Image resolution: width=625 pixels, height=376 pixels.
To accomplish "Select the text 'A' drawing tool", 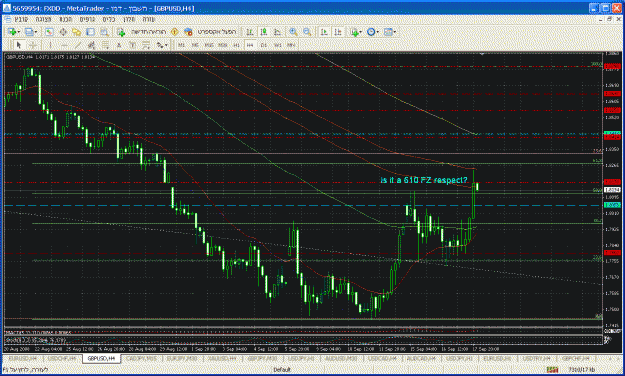I will (x=119, y=45).
